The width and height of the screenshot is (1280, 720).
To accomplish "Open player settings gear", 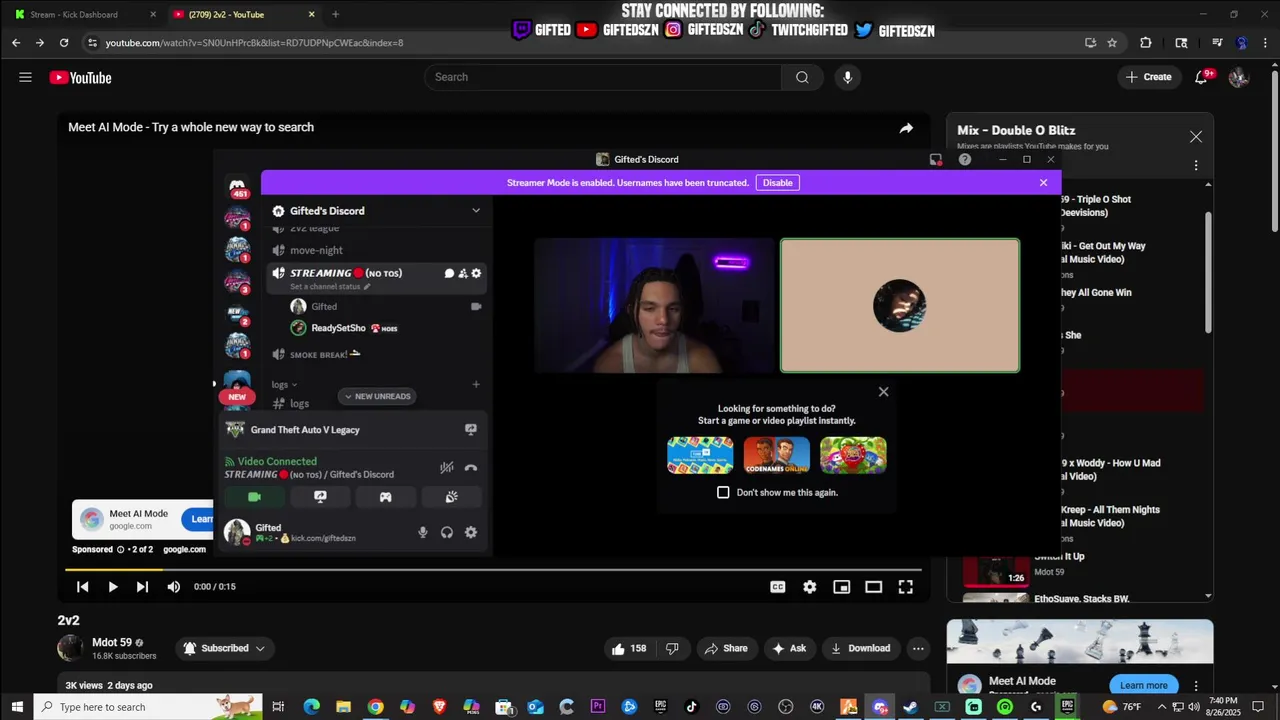I will pyautogui.click(x=810, y=587).
